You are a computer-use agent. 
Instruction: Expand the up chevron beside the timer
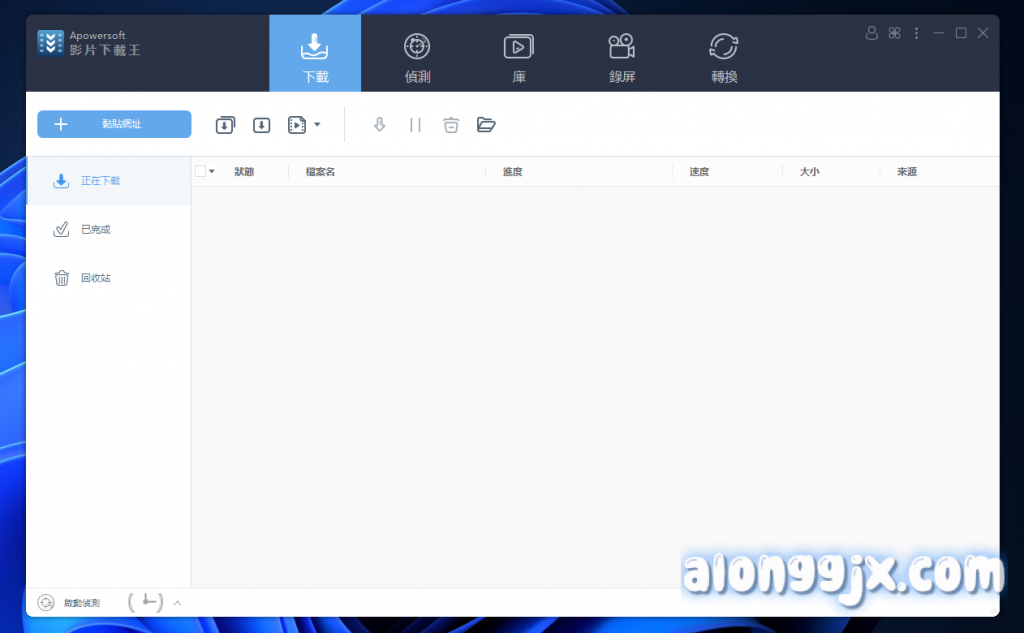click(x=177, y=603)
